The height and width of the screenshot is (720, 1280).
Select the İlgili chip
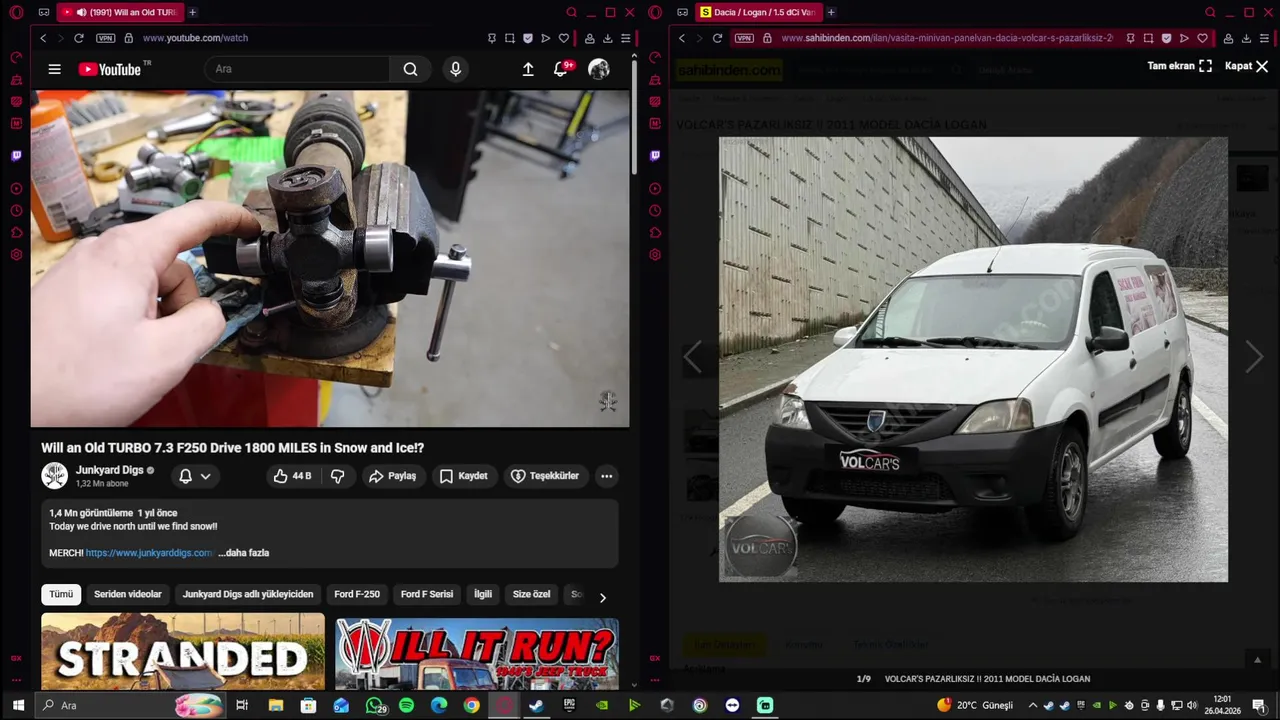(x=483, y=594)
